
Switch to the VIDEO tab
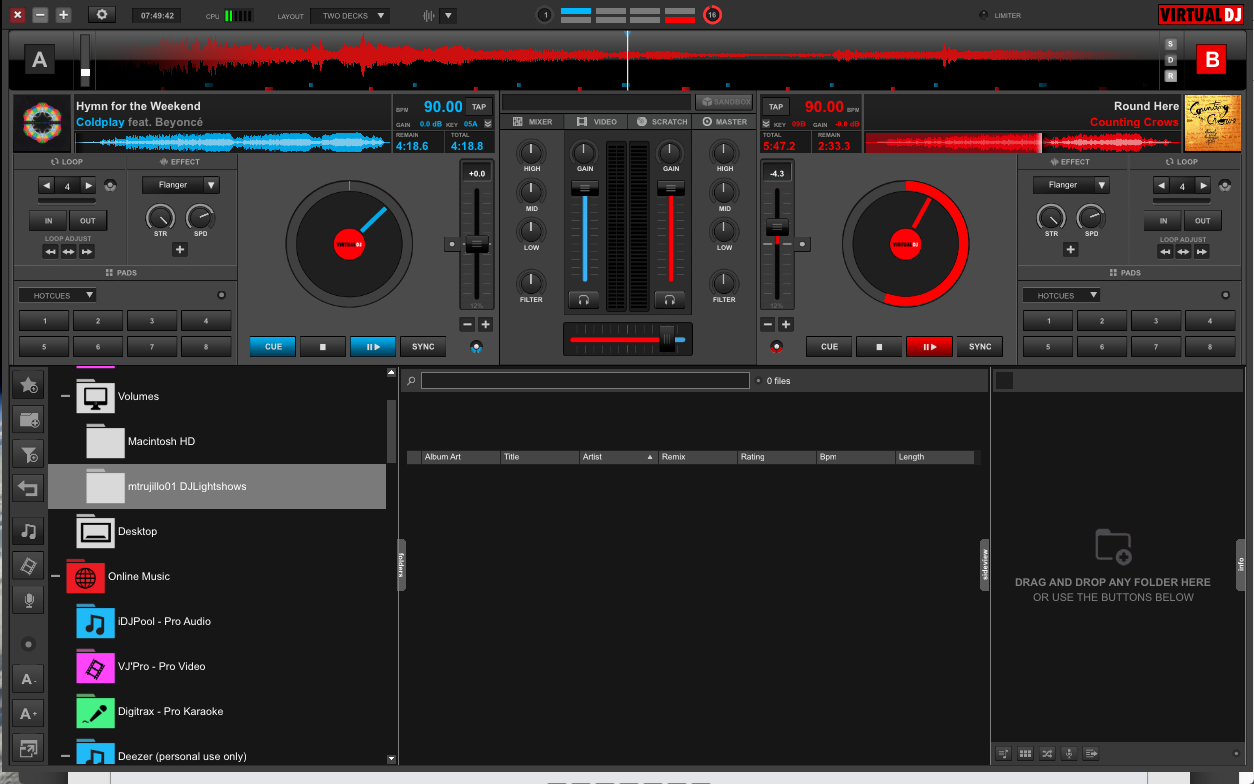[x=596, y=122]
